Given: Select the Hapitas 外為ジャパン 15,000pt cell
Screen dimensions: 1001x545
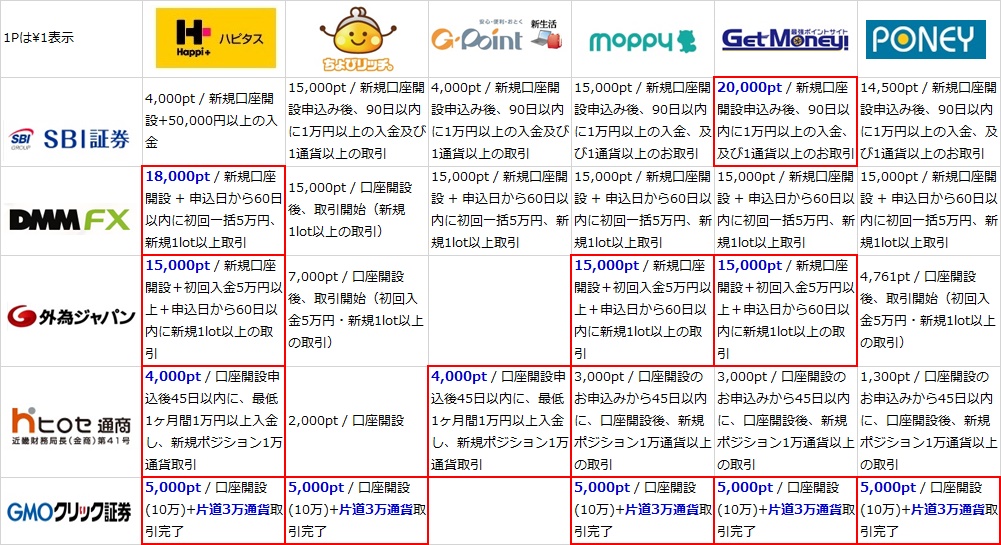Looking at the screenshot, I should [214, 311].
